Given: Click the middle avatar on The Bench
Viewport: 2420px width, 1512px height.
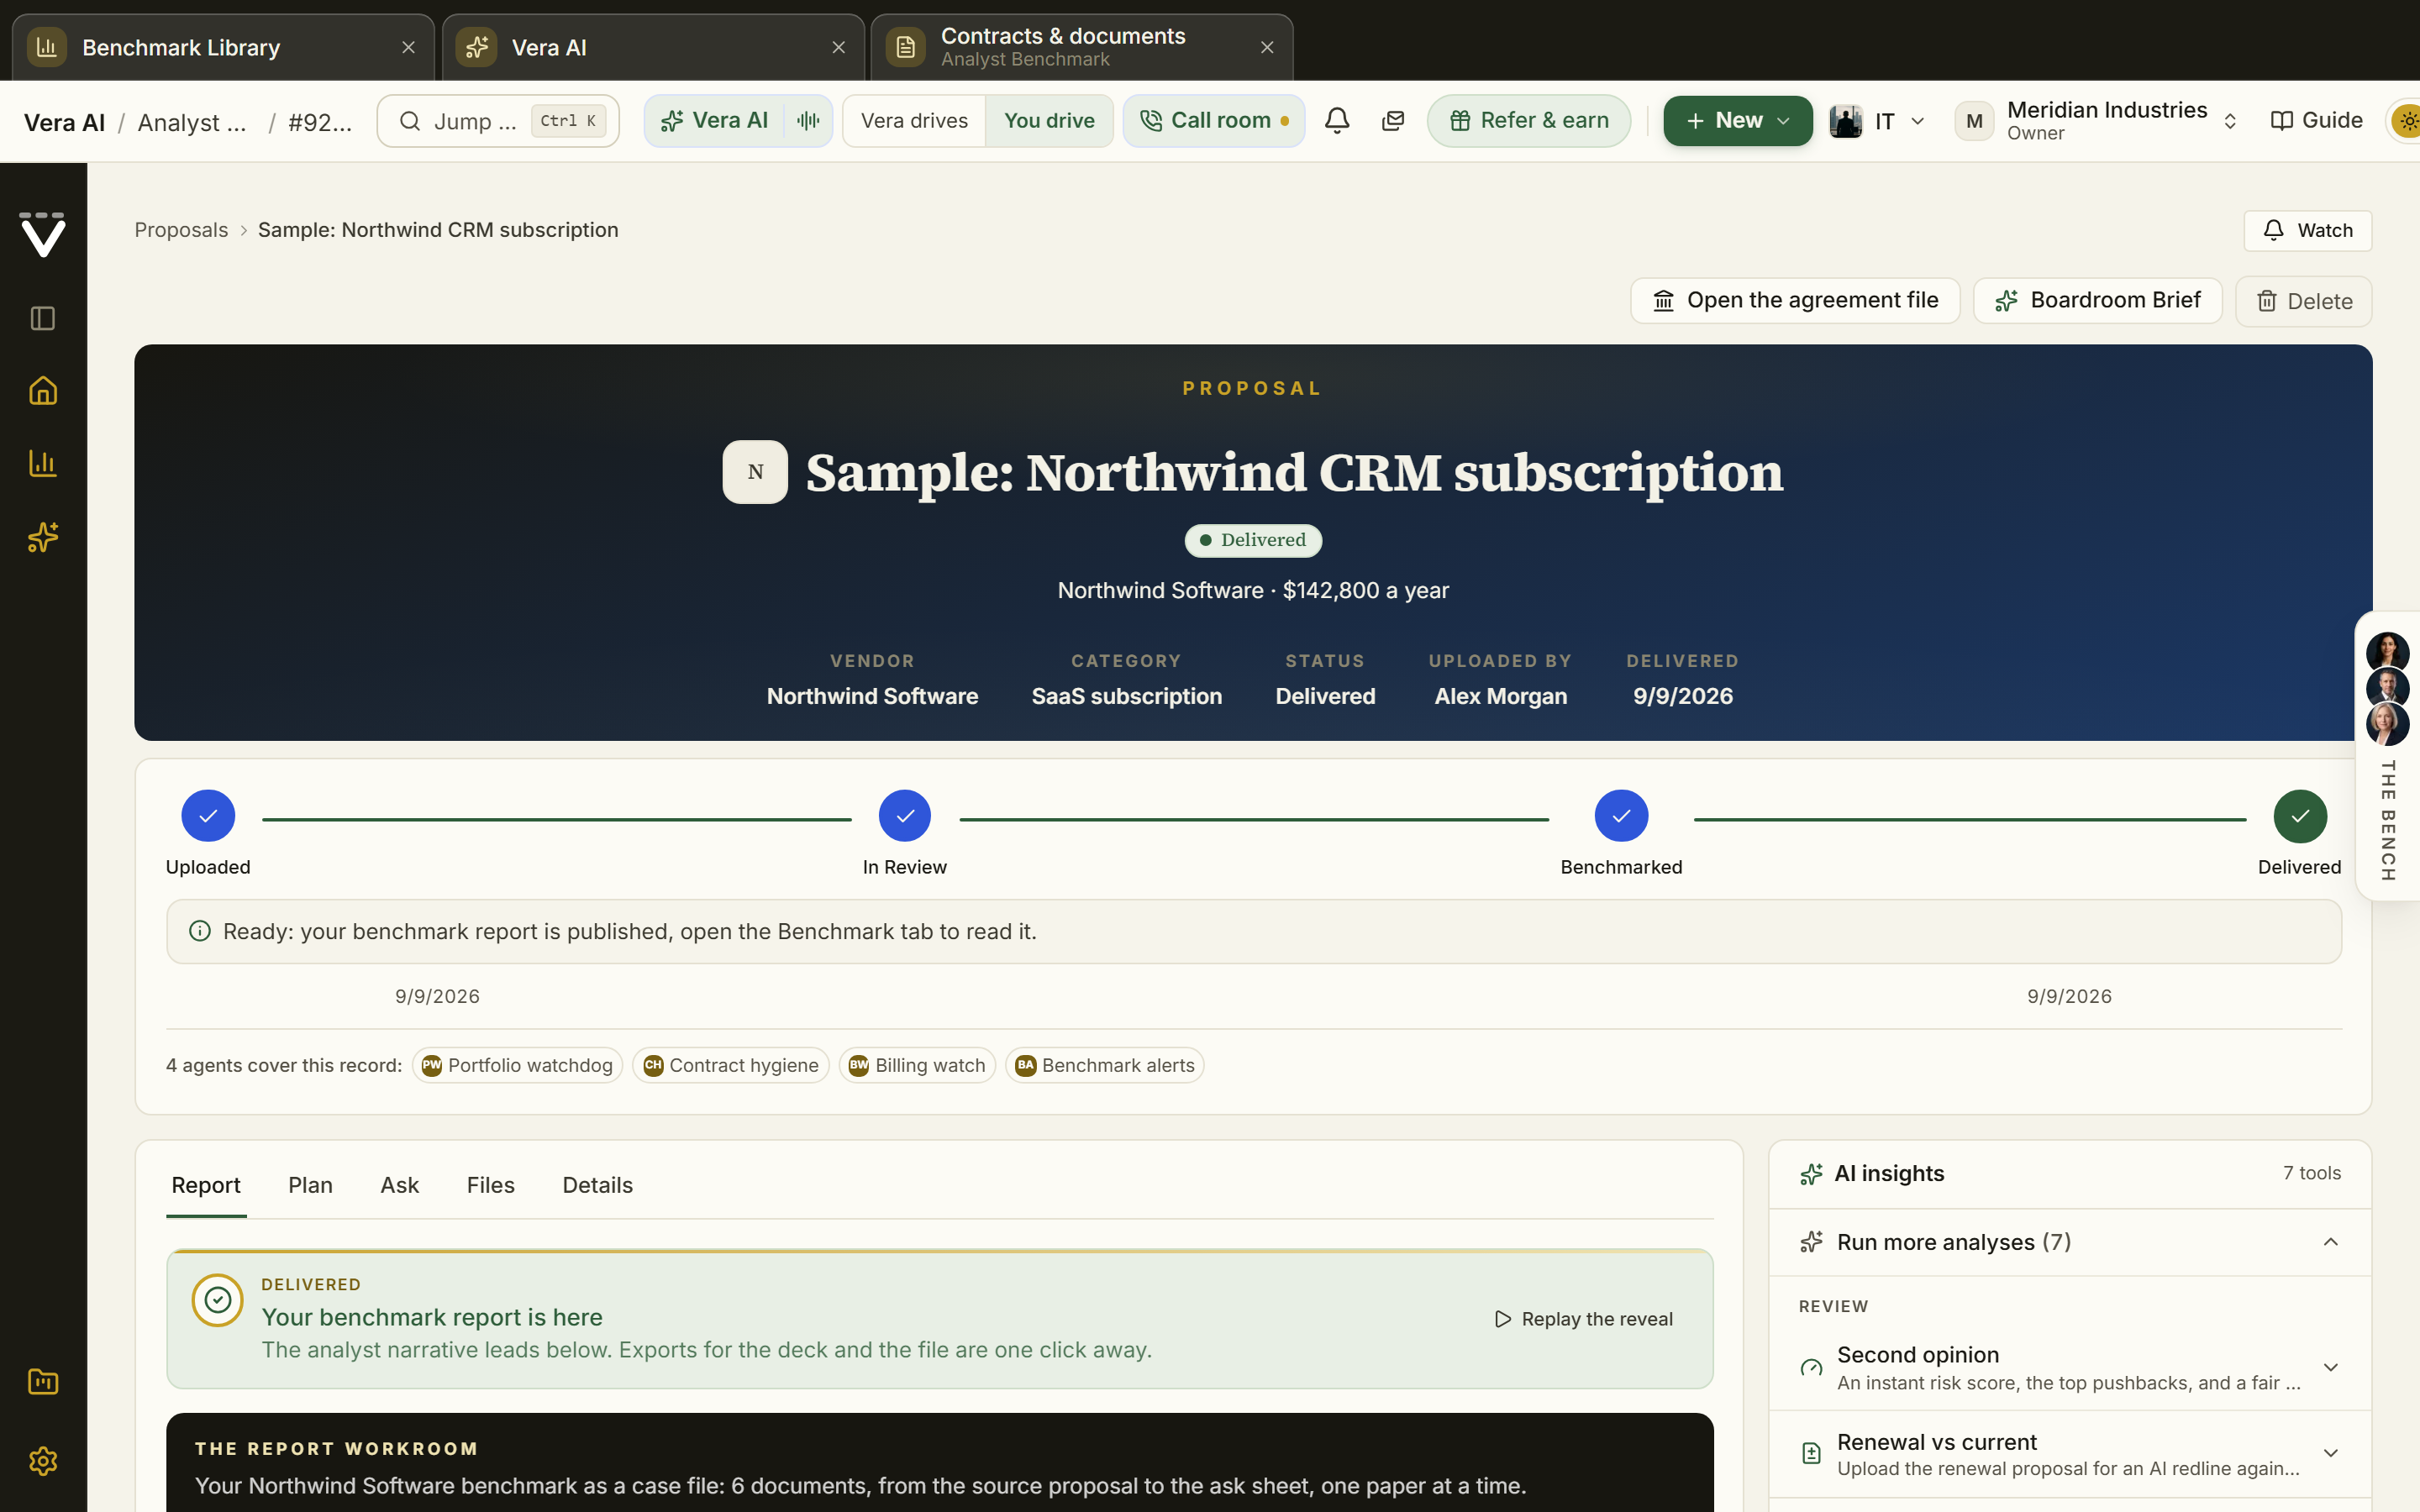Looking at the screenshot, I should pos(2387,688).
